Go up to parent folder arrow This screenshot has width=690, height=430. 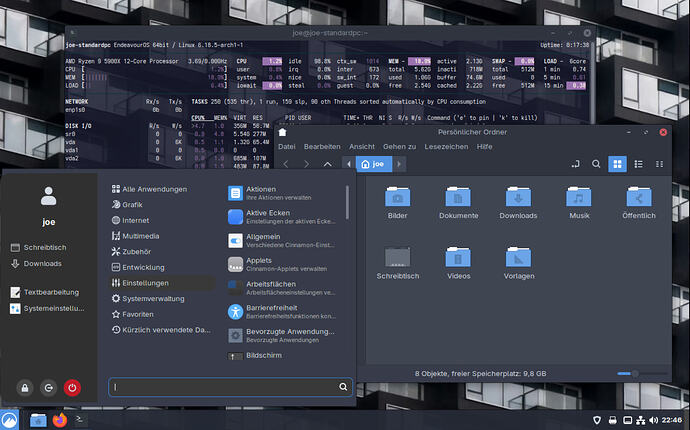328,164
